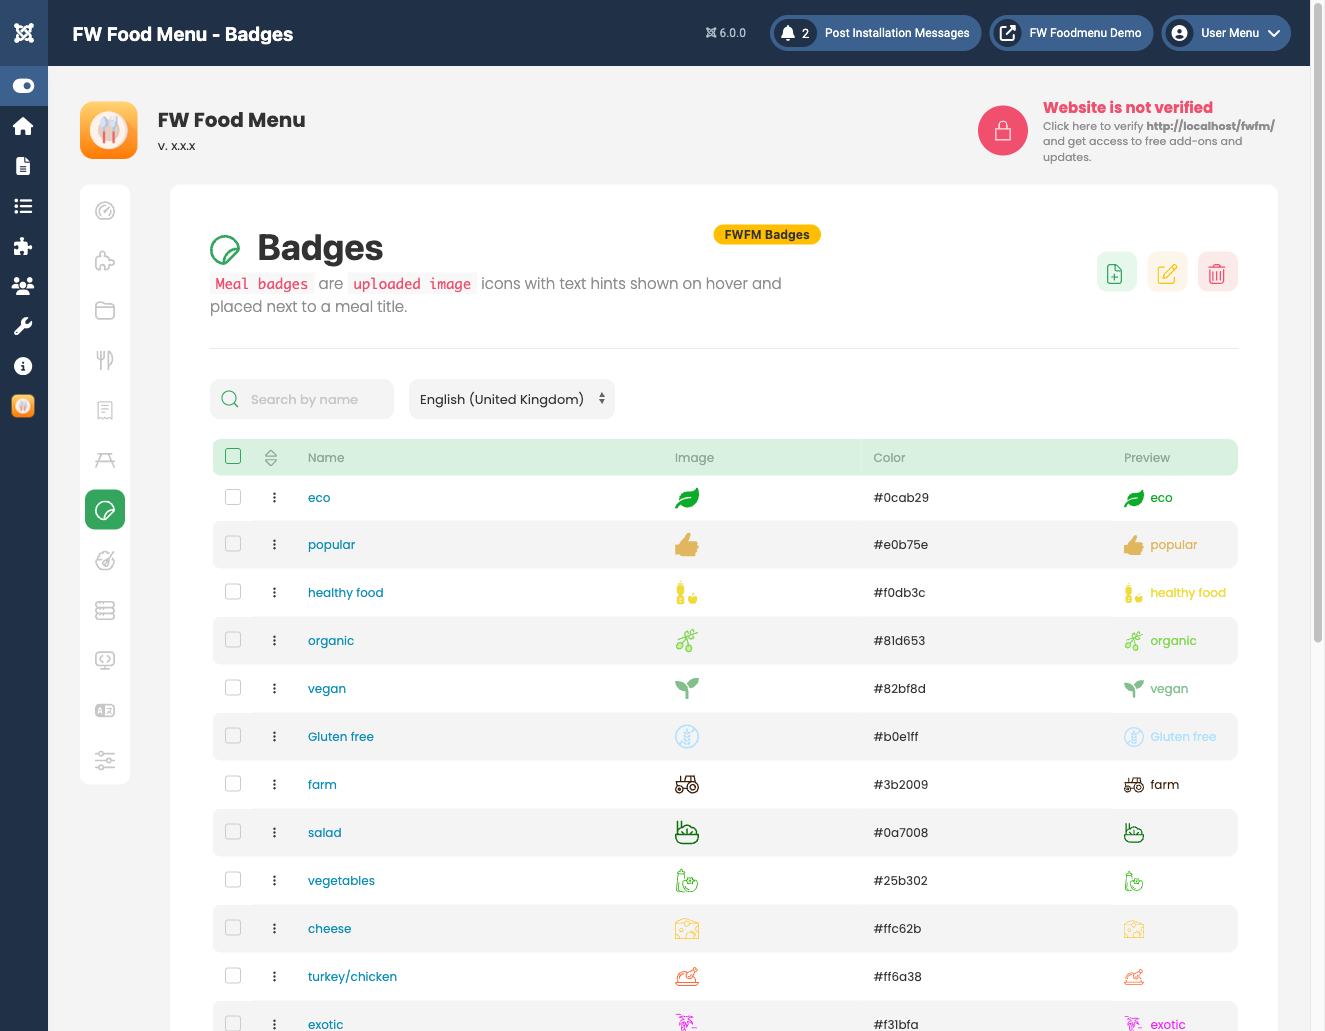Viewport: 1325px width, 1031px height.
Task: Open the Add New Badge tool
Action: pyautogui.click(x=1117, y=271)
